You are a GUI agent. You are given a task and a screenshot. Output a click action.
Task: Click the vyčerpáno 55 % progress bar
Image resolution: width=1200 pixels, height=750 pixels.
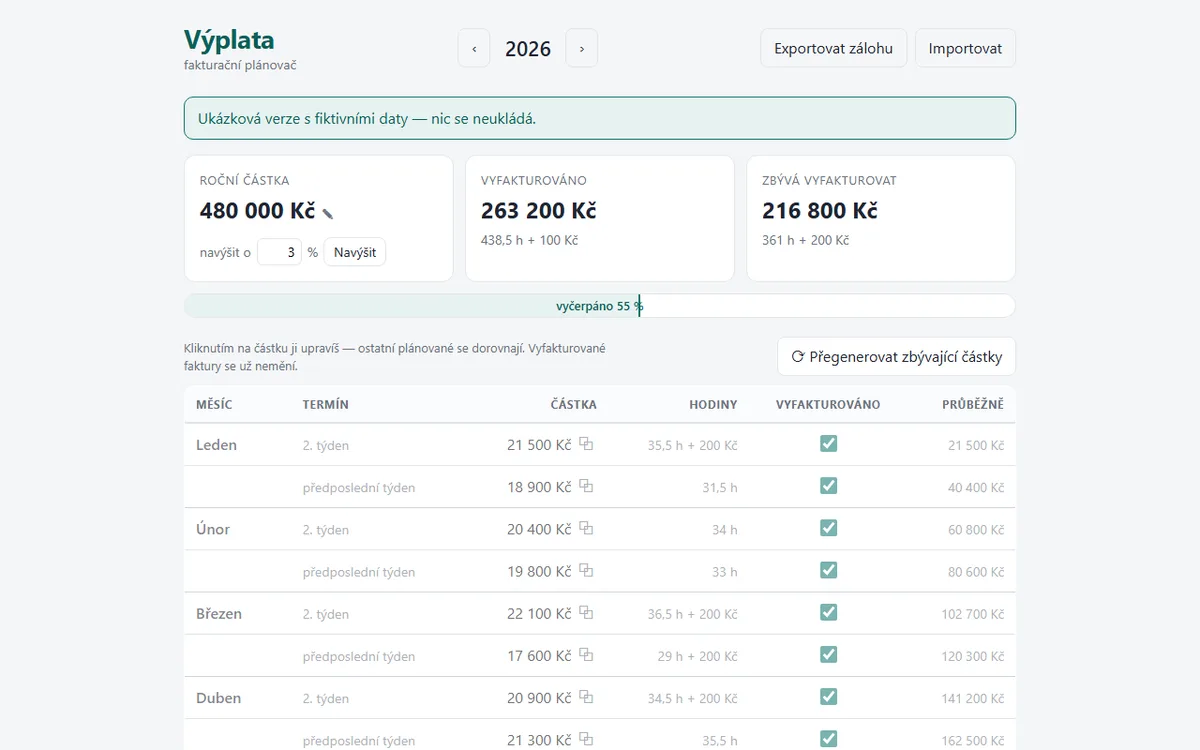tap(600, 306)
